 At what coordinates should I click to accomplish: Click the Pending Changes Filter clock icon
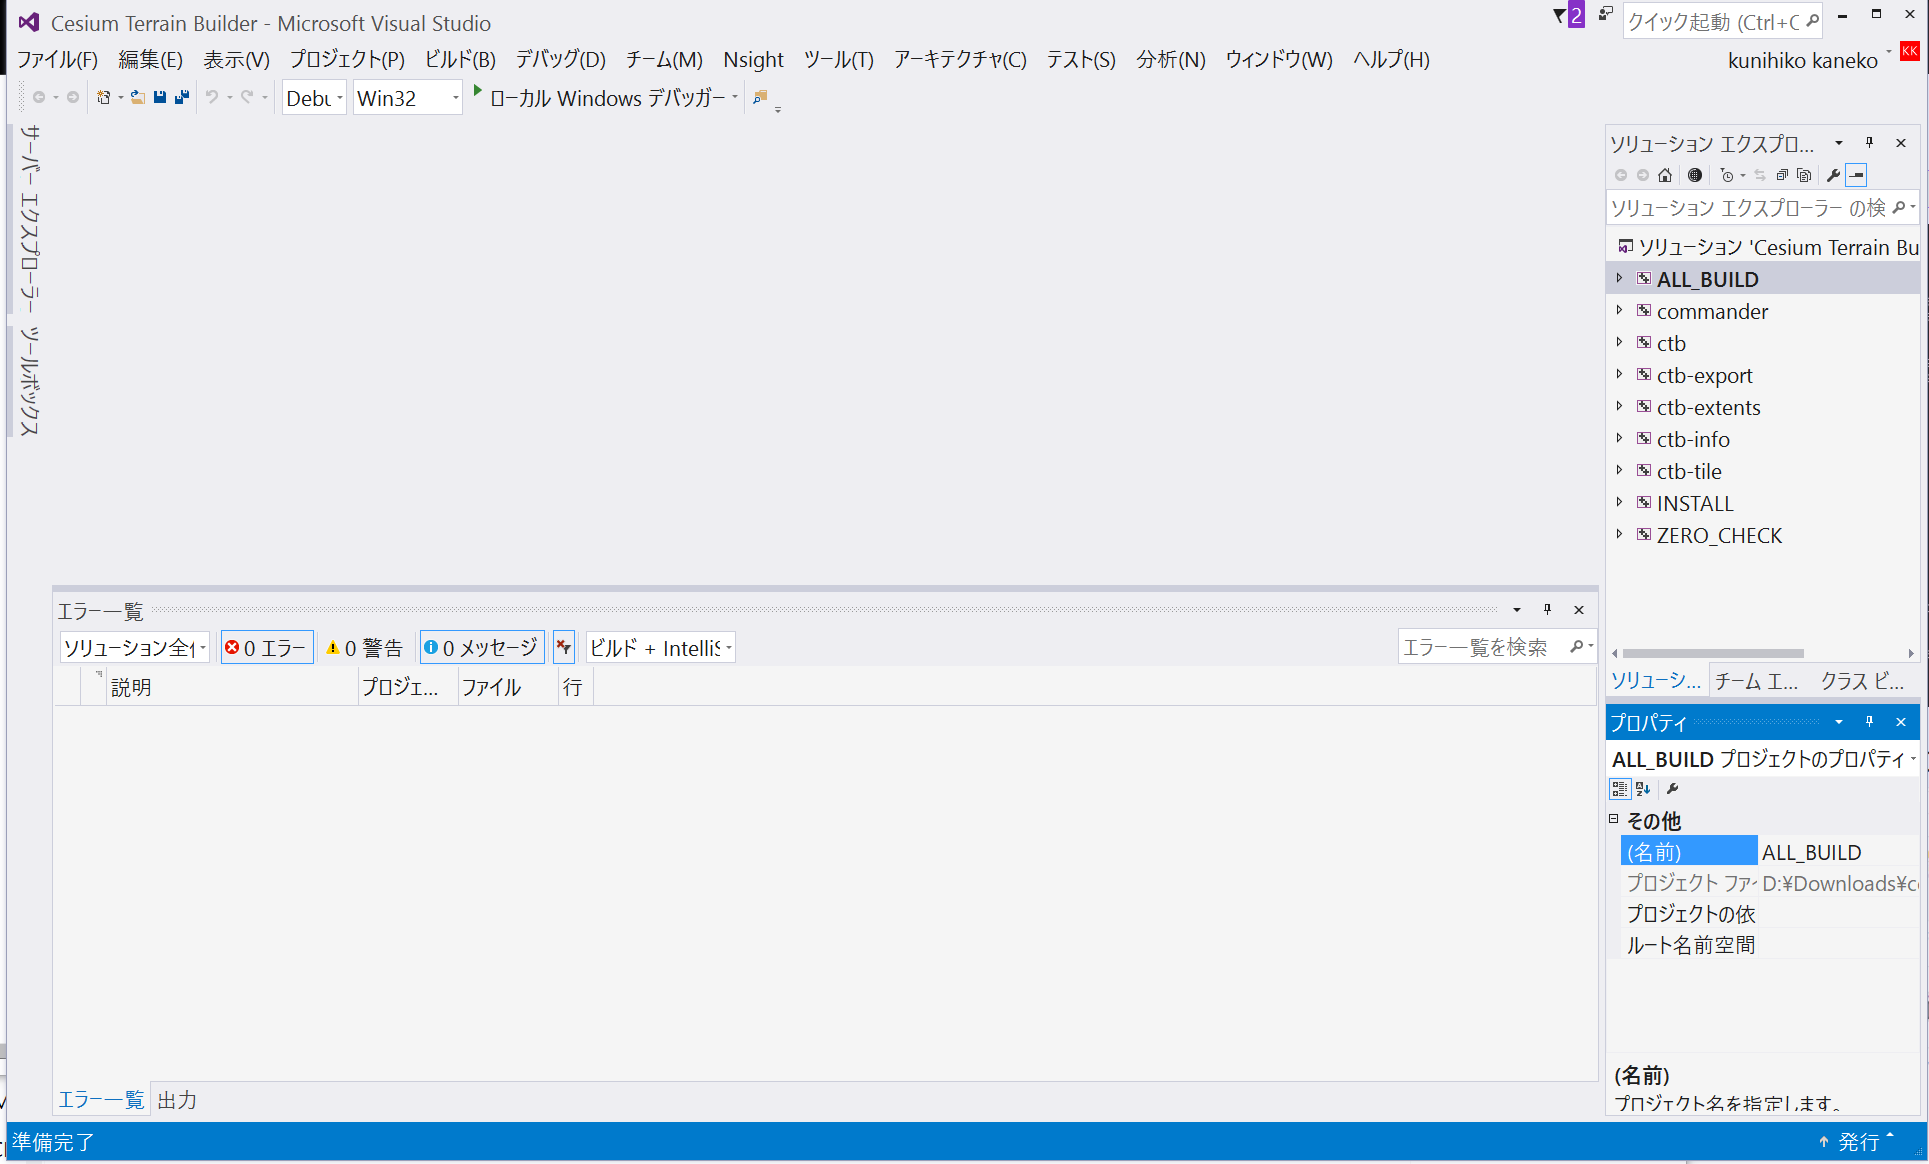(1727, 175)
